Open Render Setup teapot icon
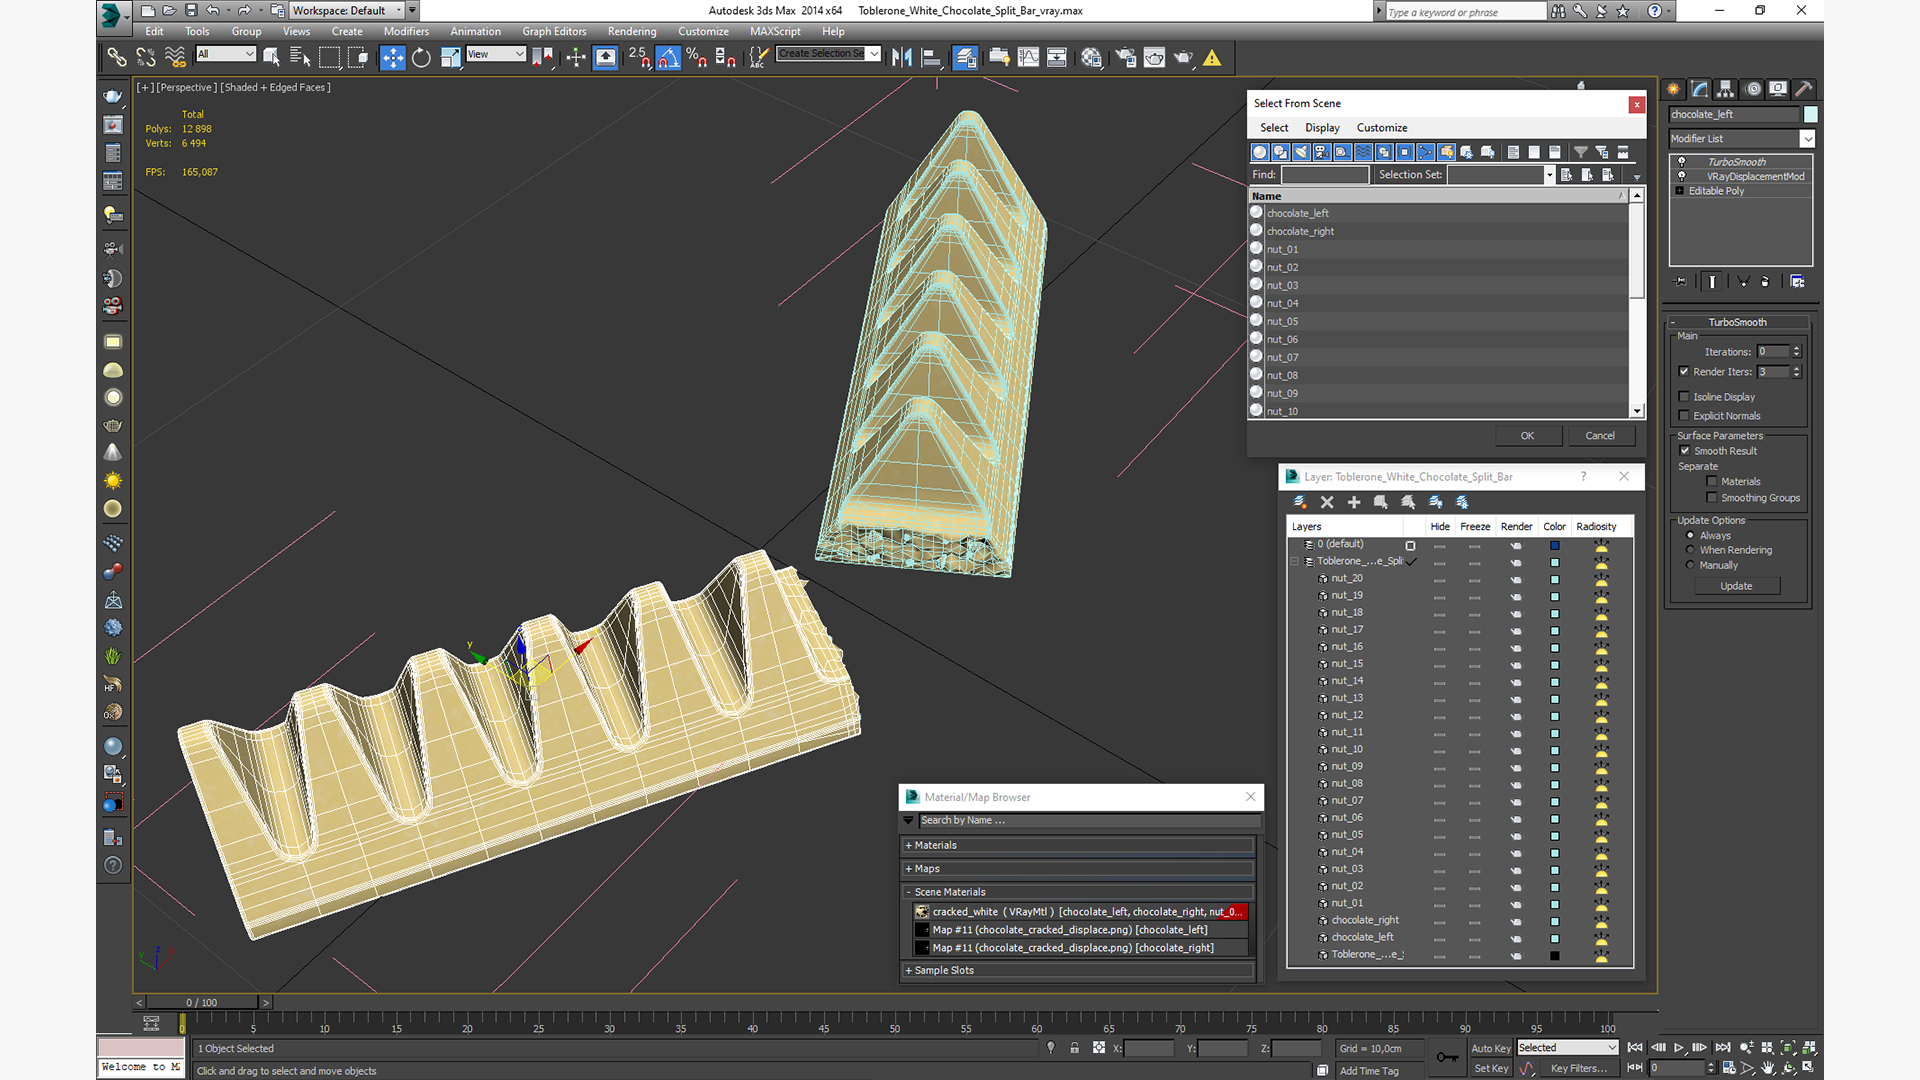Screen dimensions: 1920x1080 click(1125, 58)
